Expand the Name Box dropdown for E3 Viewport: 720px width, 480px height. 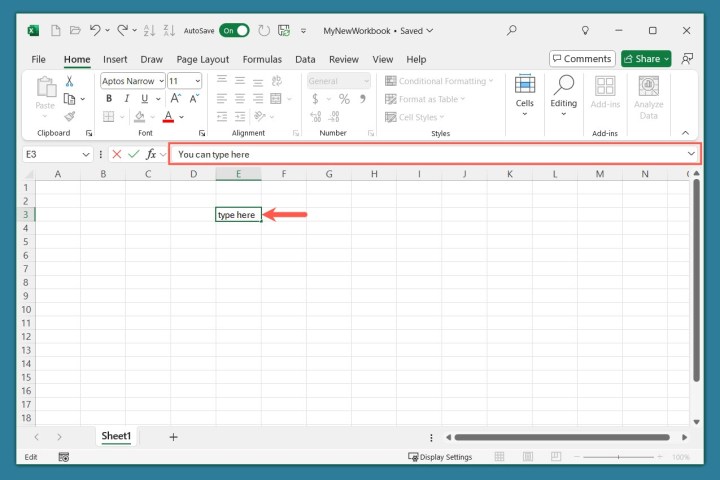coord(86,154)
